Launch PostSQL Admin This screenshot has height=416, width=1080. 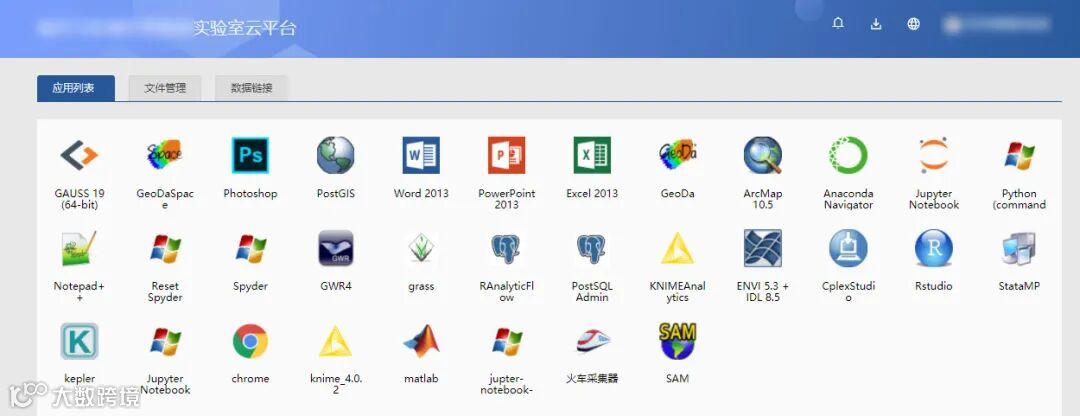point(592,248)
